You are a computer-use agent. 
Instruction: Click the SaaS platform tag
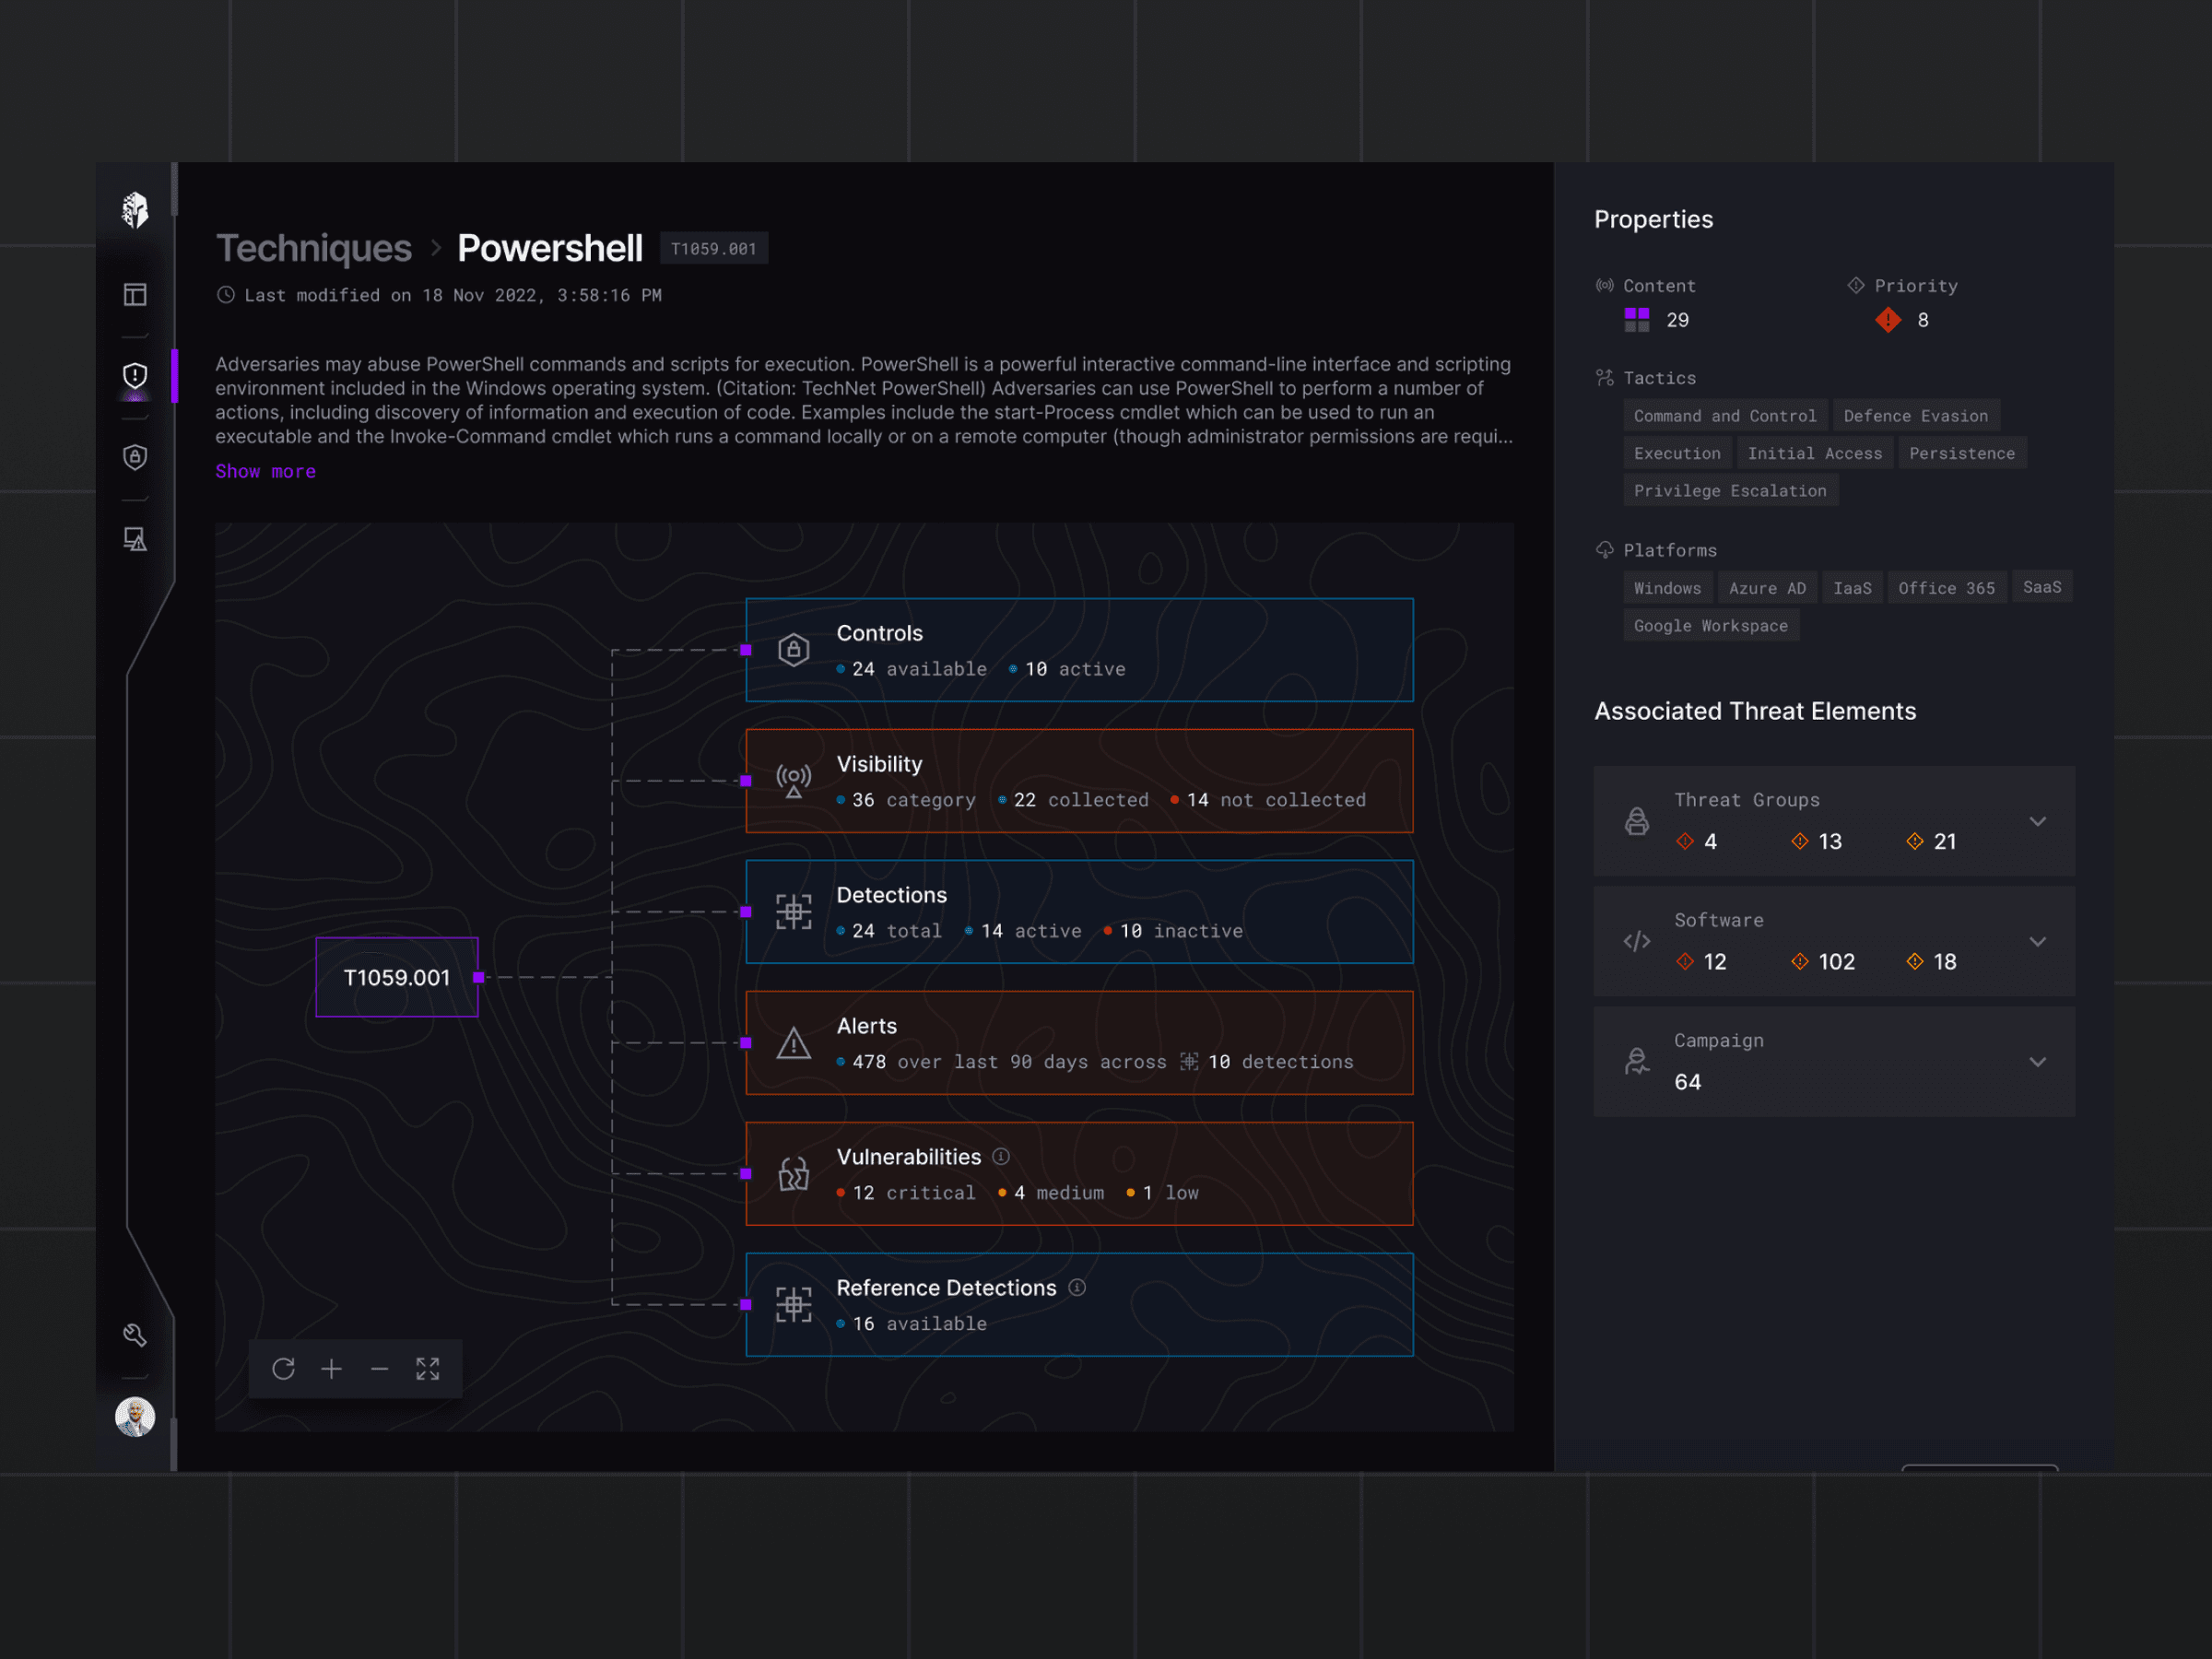2042,587
